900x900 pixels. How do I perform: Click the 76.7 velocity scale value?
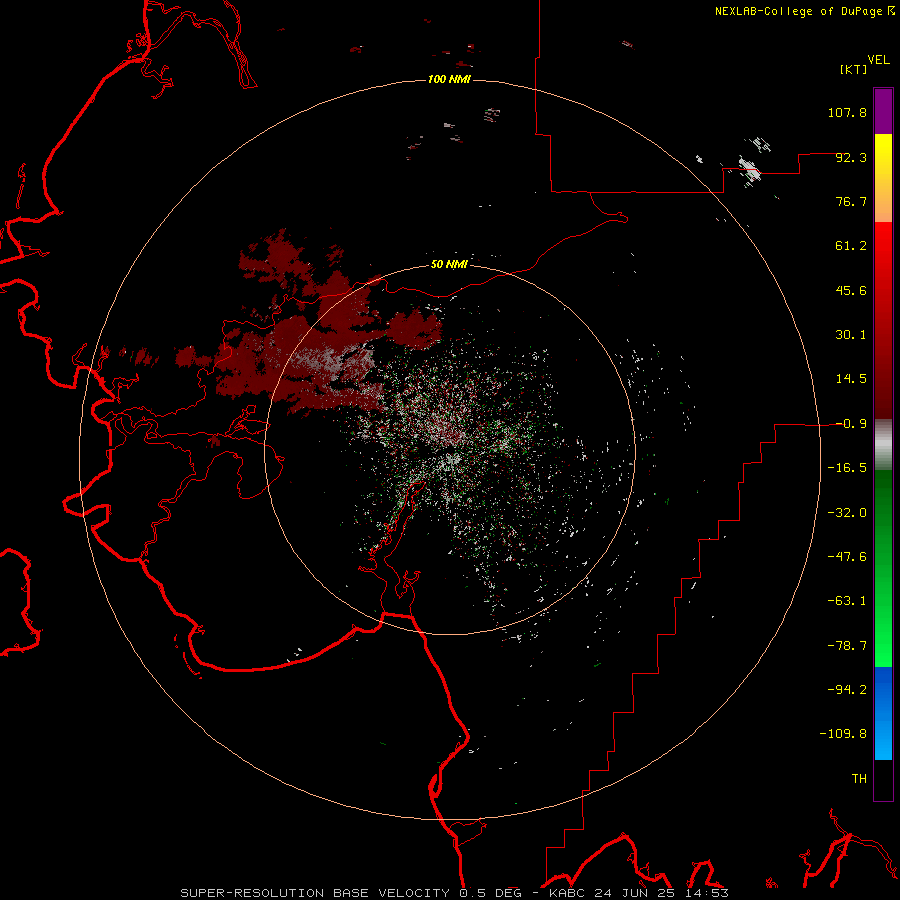(x=851, y=201)
